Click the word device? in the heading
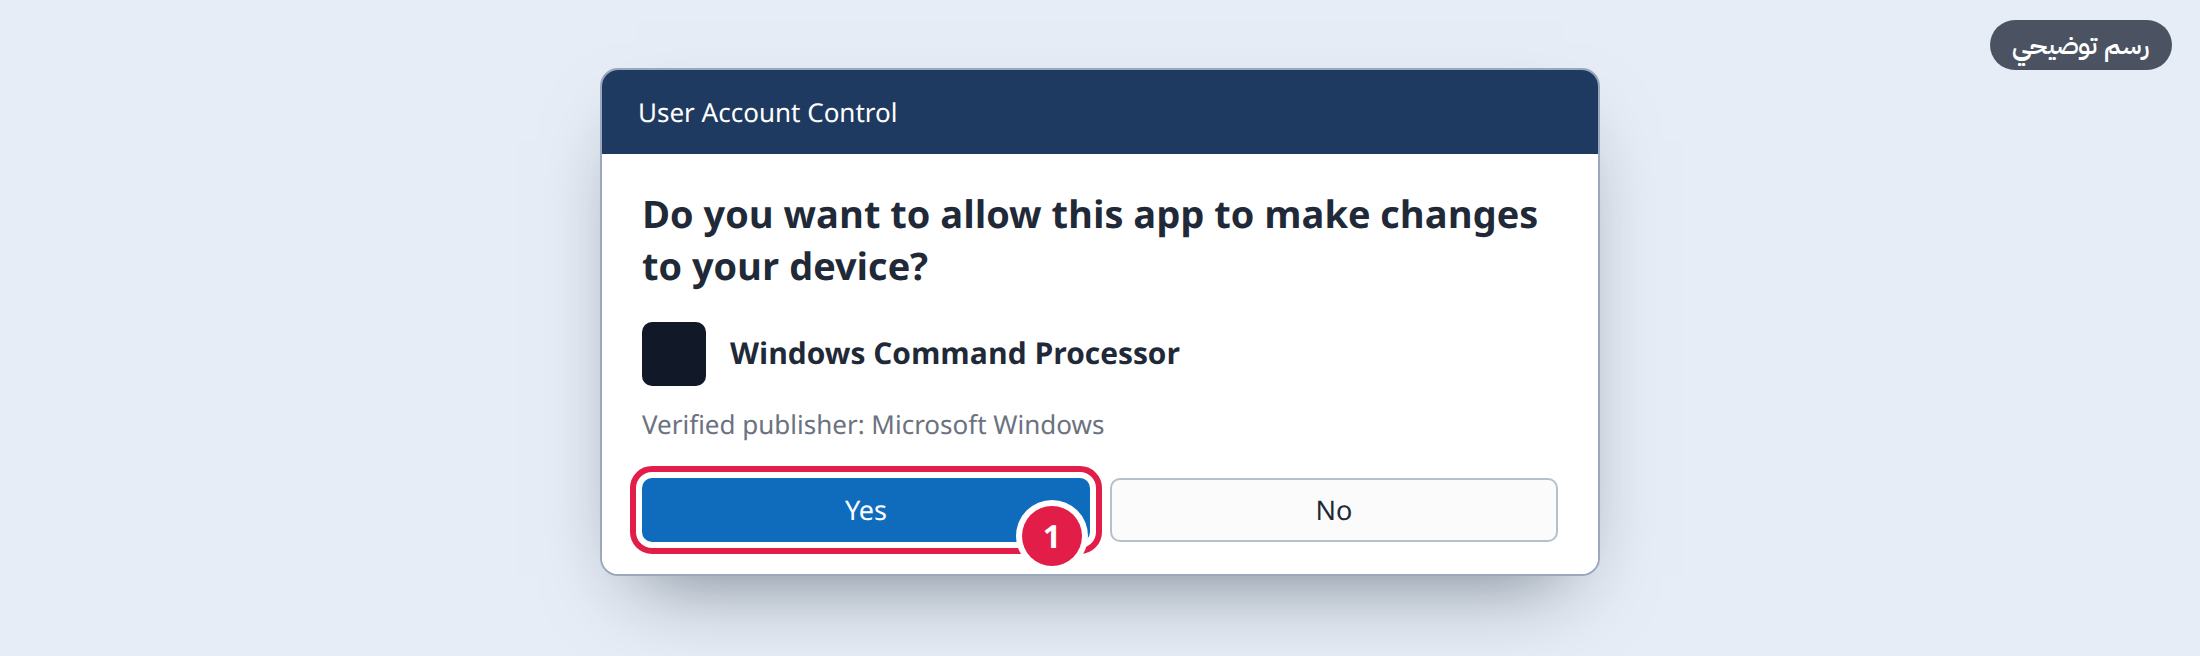Screen dimensions: 2200x656 859,267
